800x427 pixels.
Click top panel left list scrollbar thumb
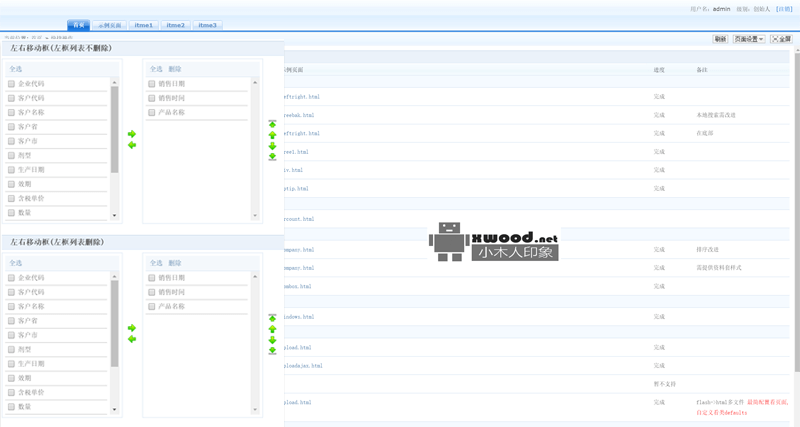pos(114,130)
